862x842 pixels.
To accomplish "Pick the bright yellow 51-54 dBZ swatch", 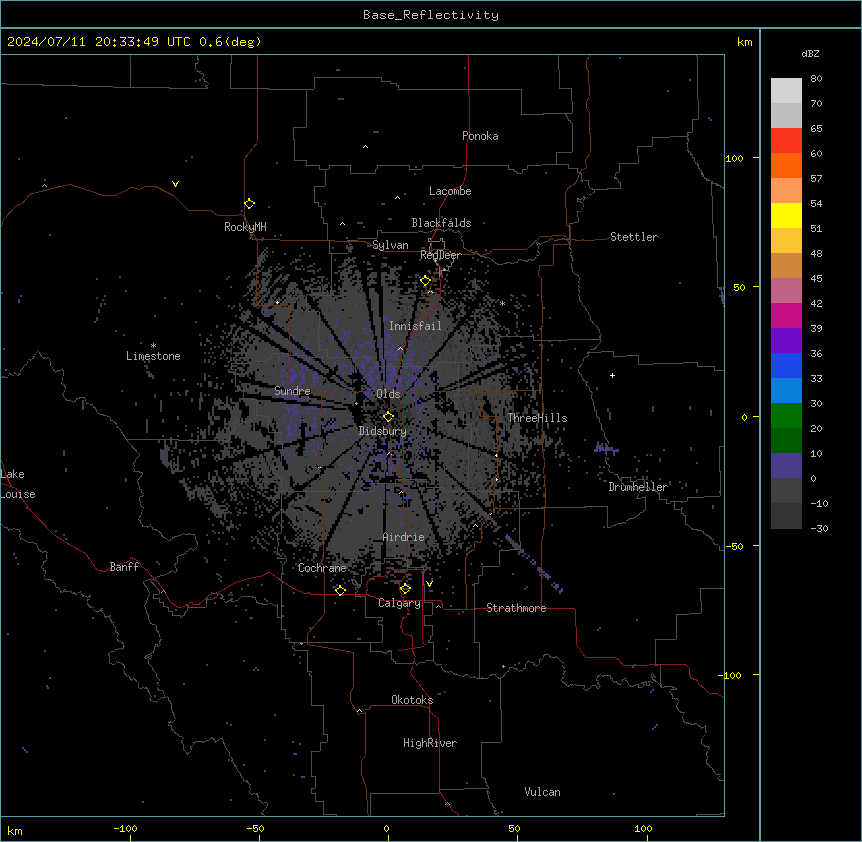I will coord(786,215).
